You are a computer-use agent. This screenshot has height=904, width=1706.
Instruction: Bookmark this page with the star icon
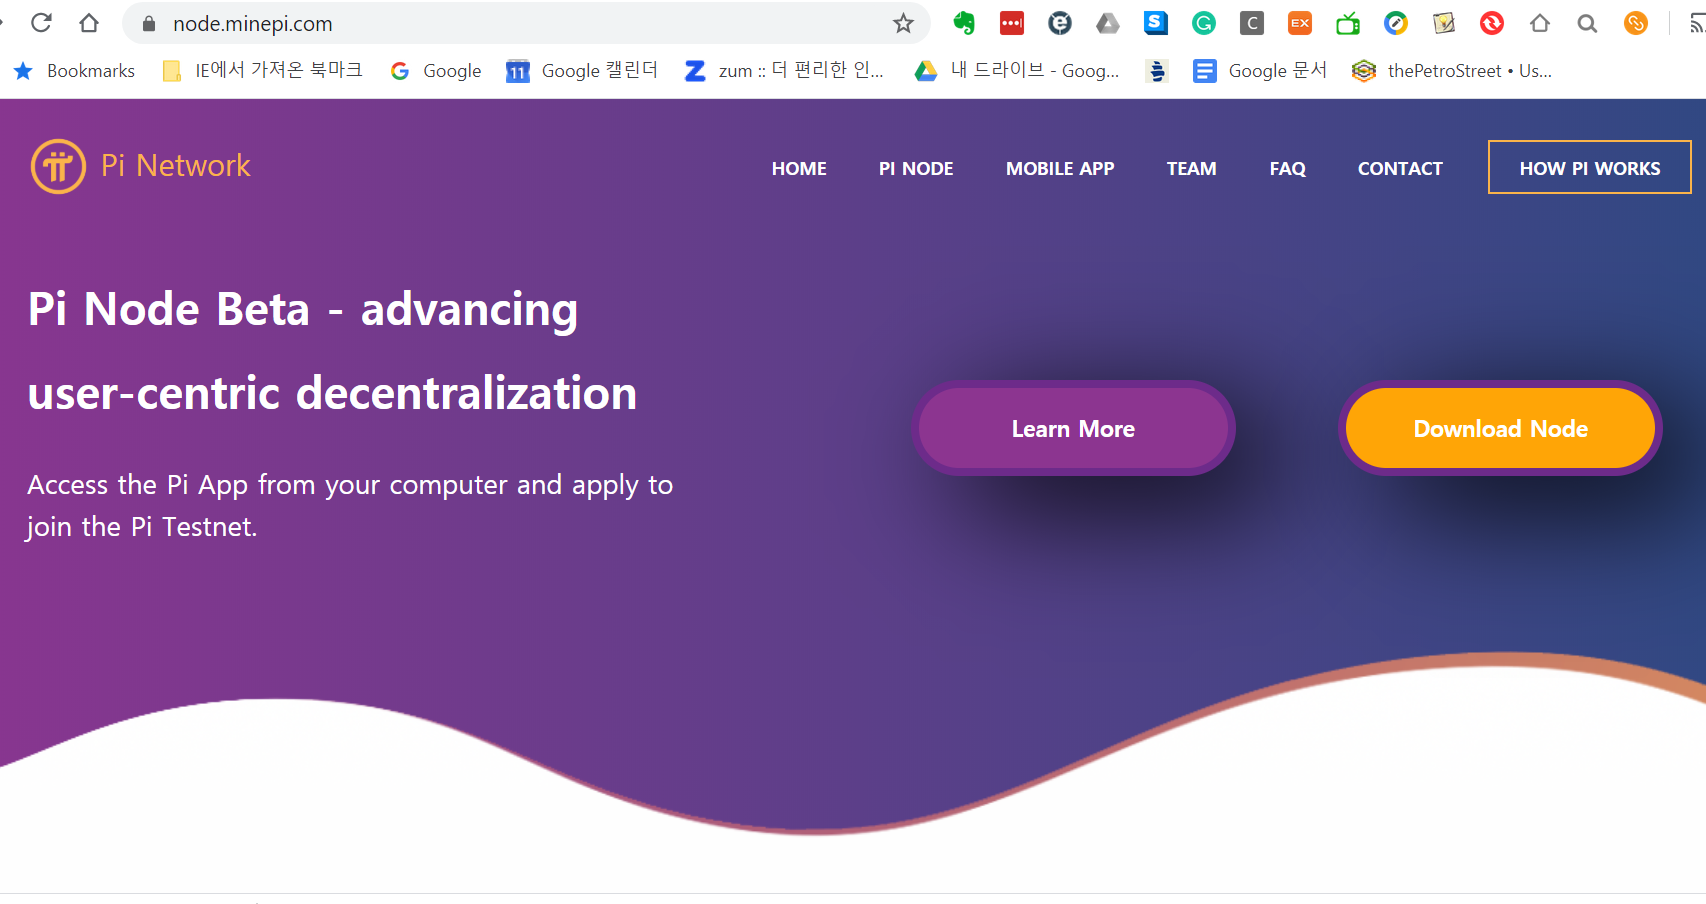point(903,23)
